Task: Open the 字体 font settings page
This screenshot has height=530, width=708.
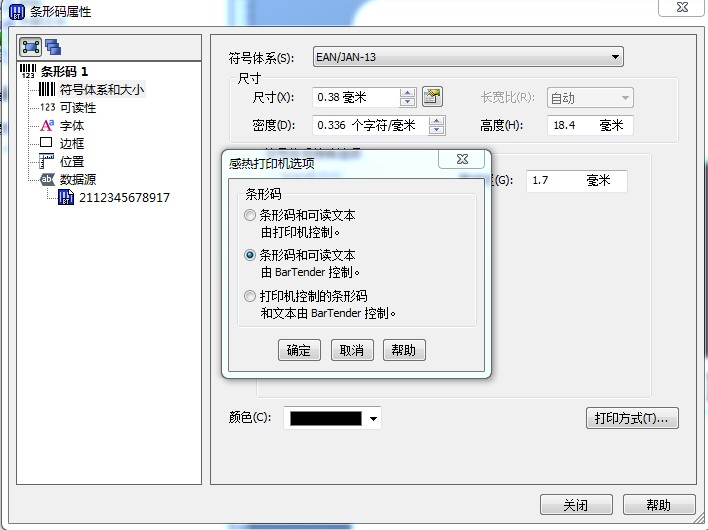Action: click(72, 126)
